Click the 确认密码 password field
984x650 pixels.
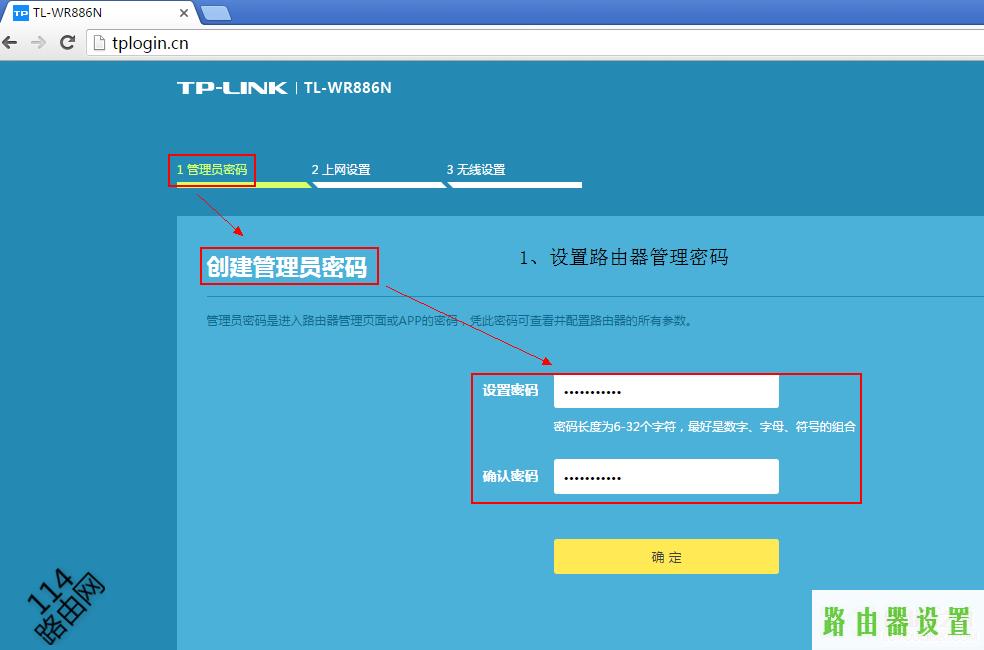666,477
